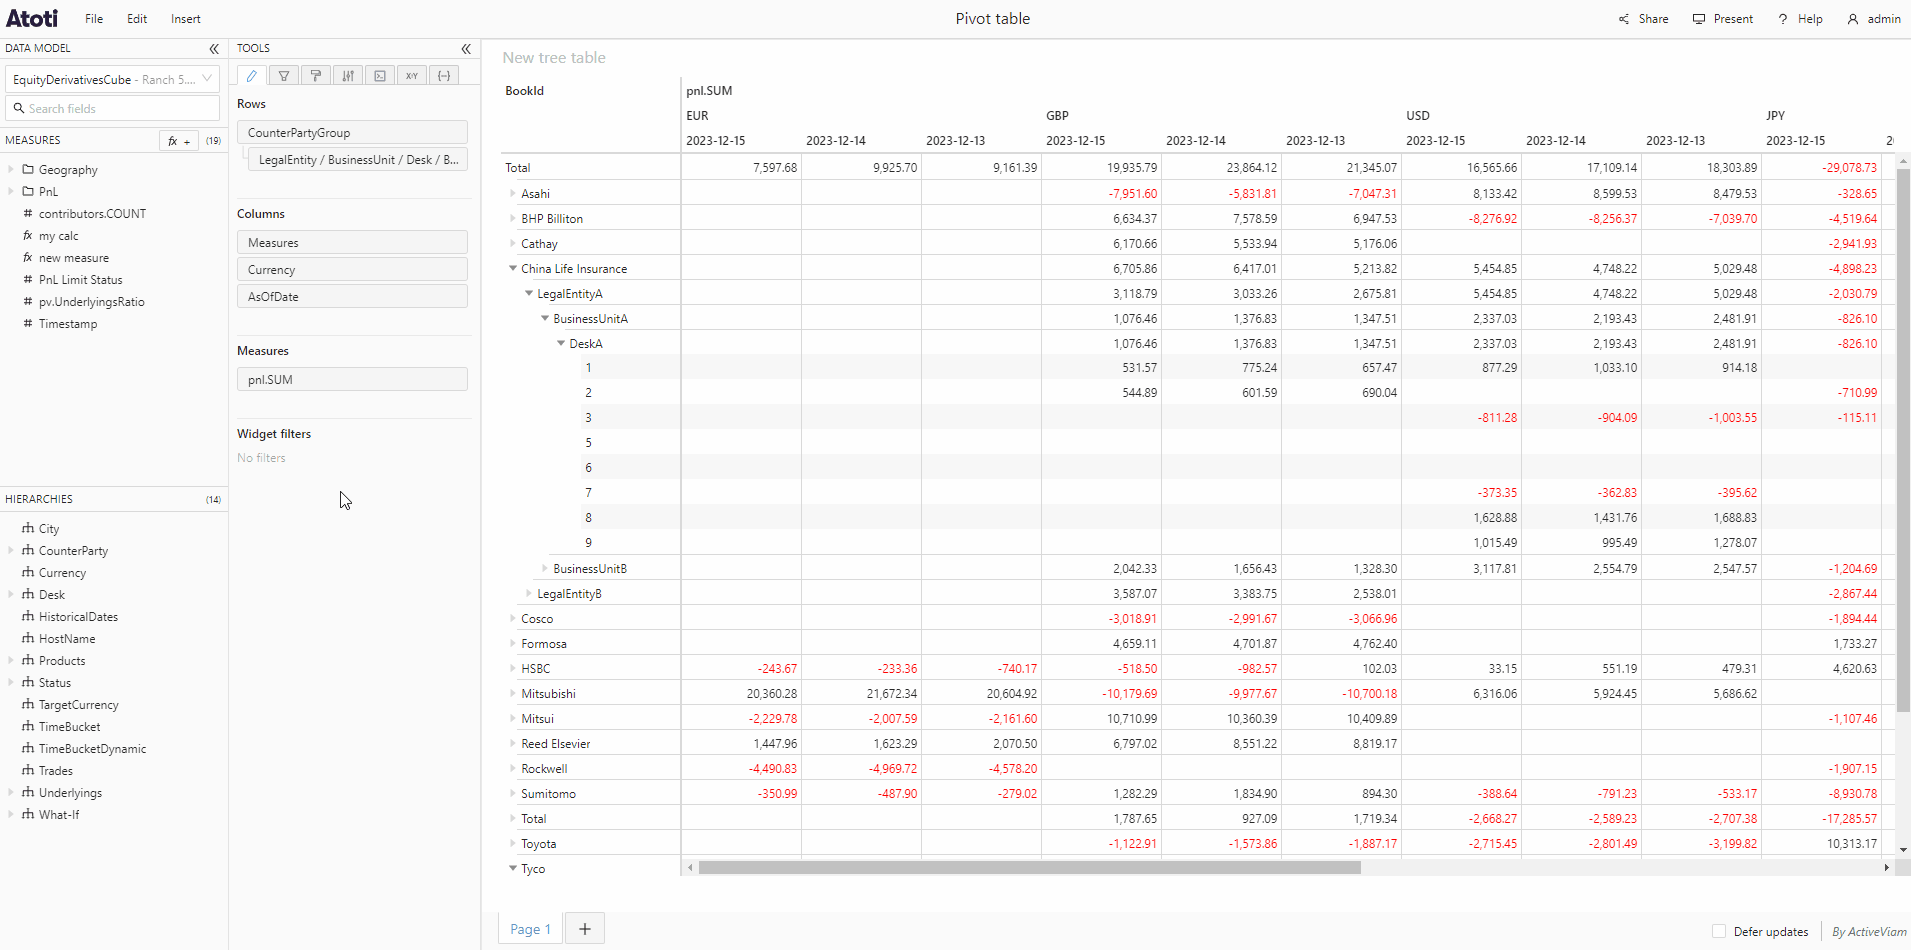Collapse the Tools panel
1911x950 pixels.
click(x=466, y=48)
